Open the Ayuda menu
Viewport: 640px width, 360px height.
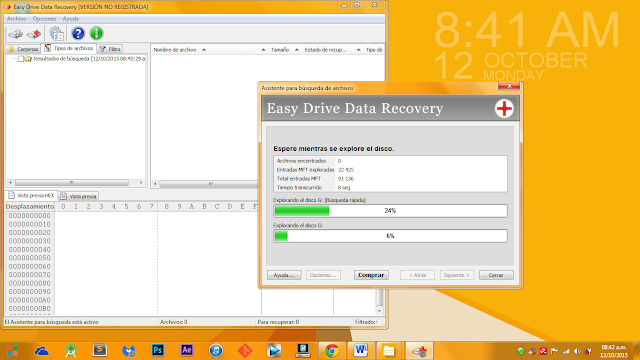click(x=71, y=19)
